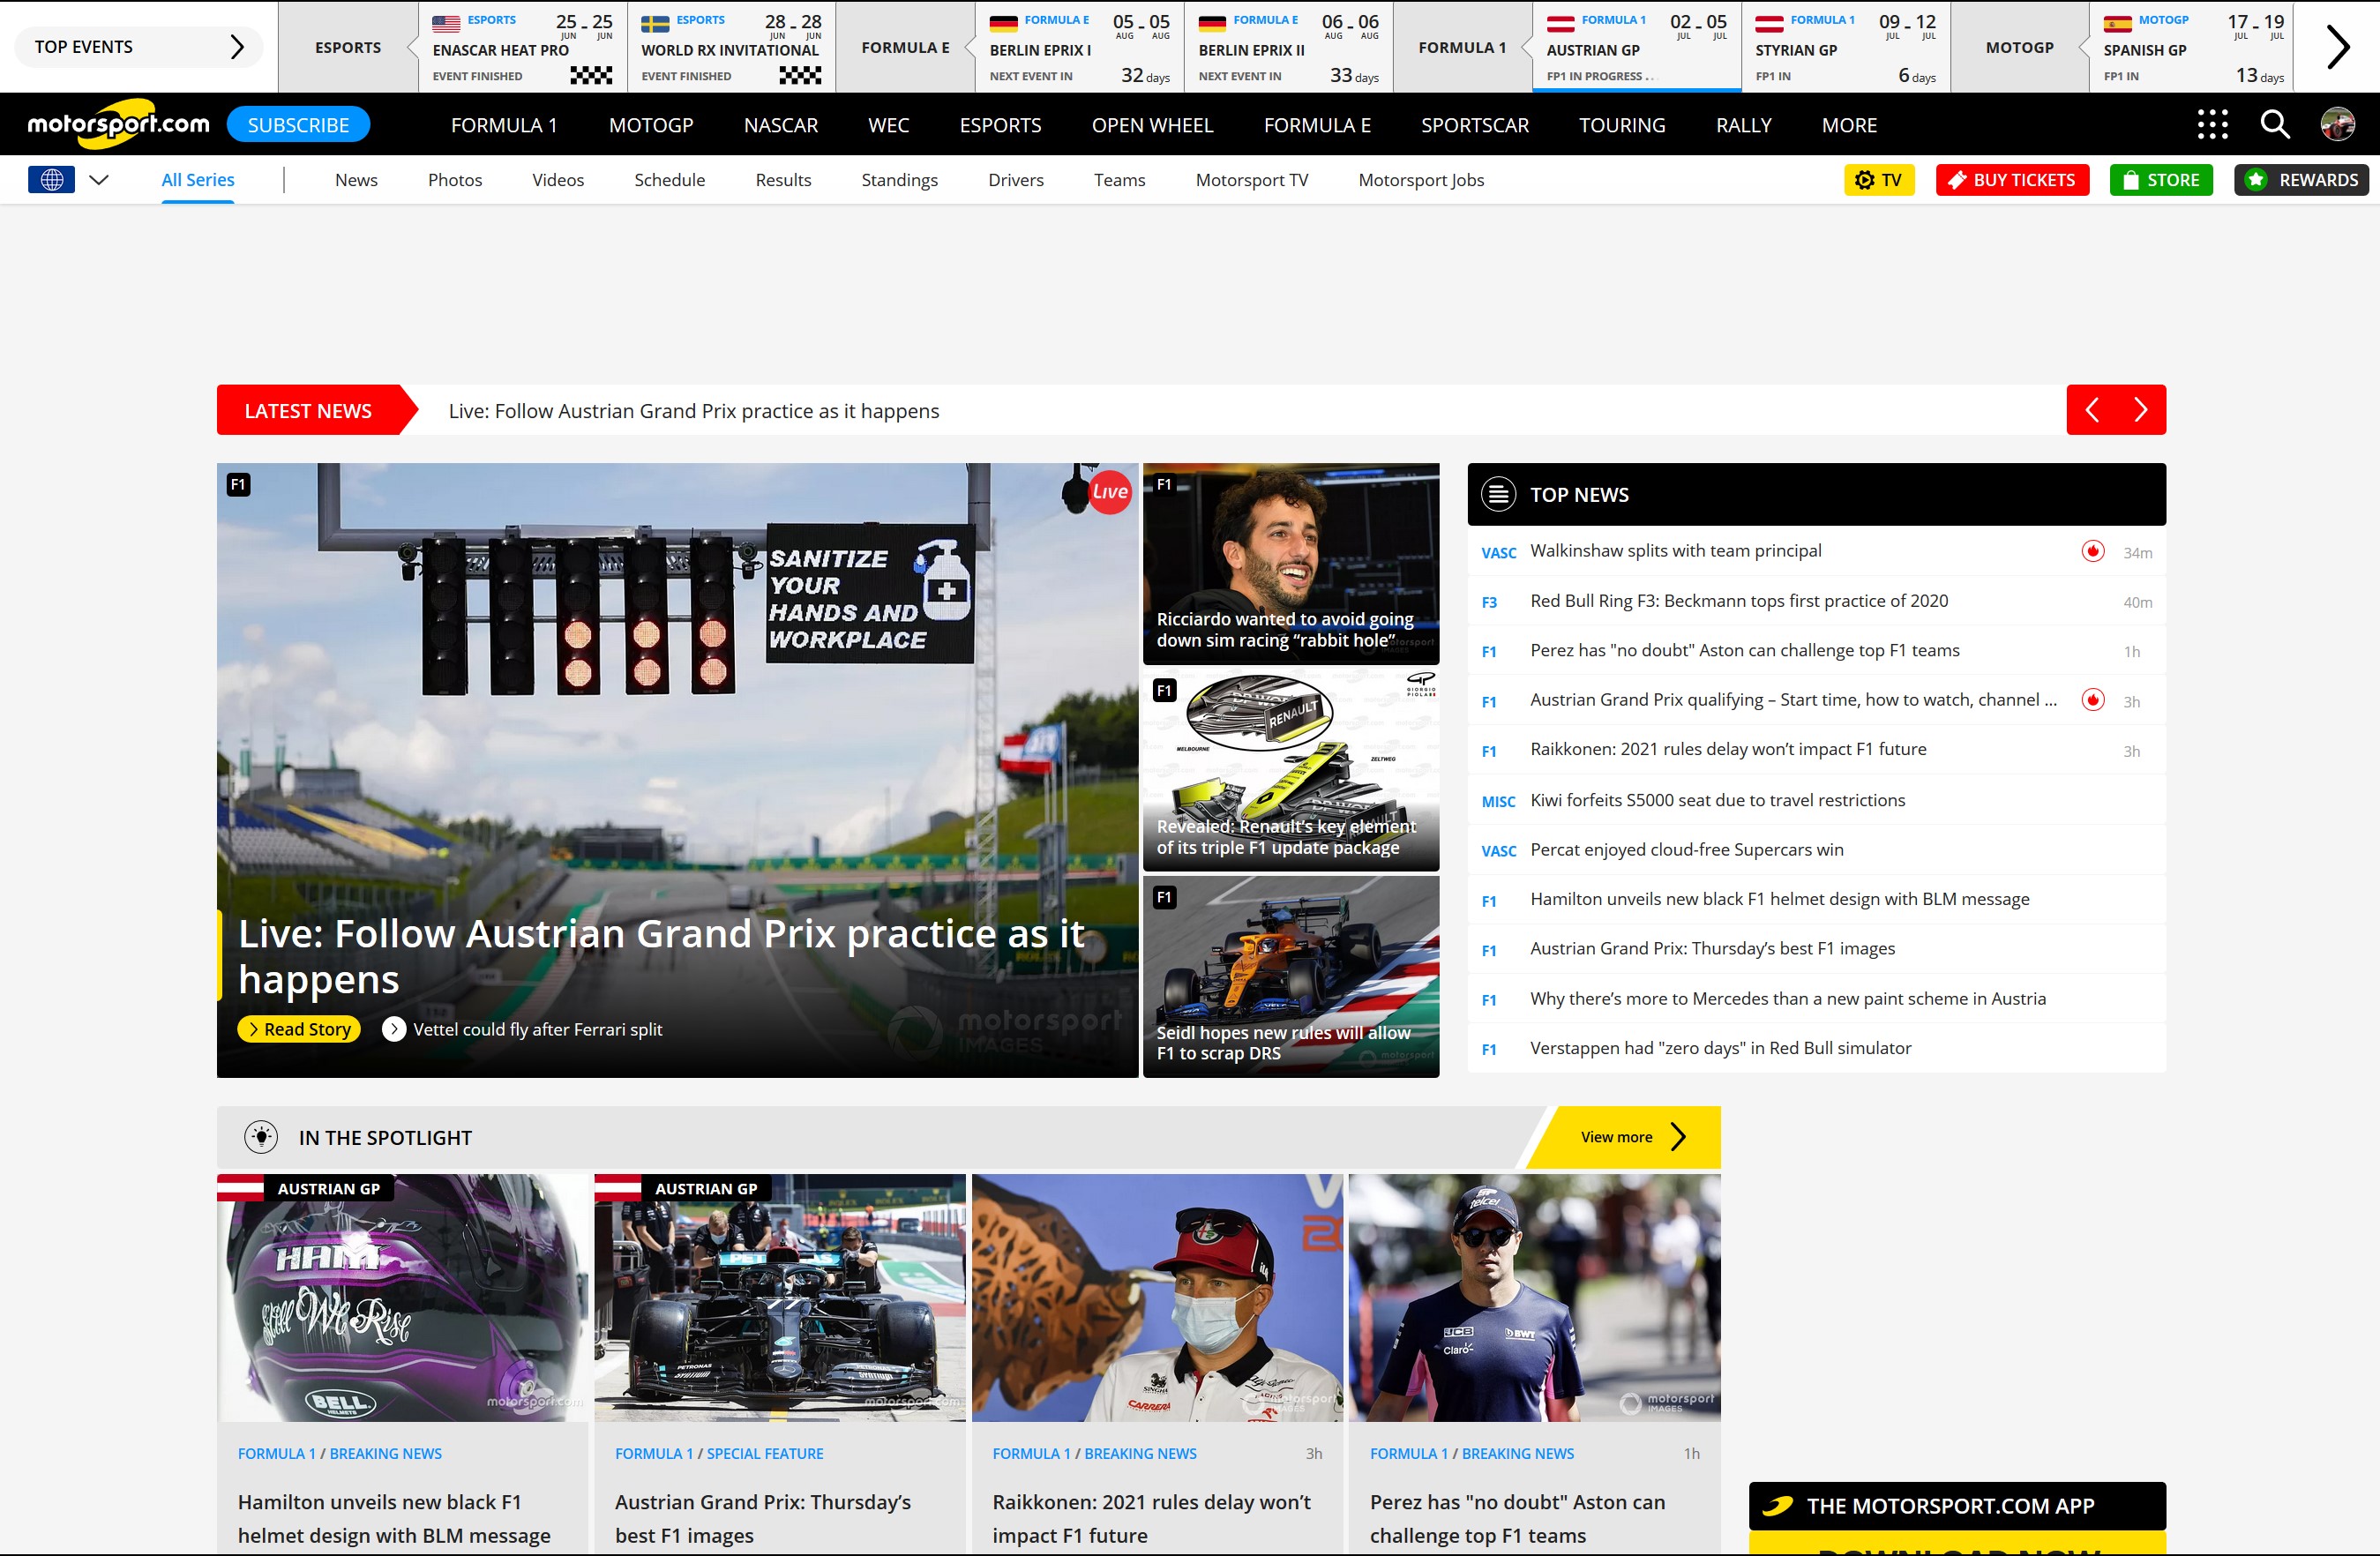2380x1556 pixels.
Task: Open the user profile avatar
Action: point(2337,124)
